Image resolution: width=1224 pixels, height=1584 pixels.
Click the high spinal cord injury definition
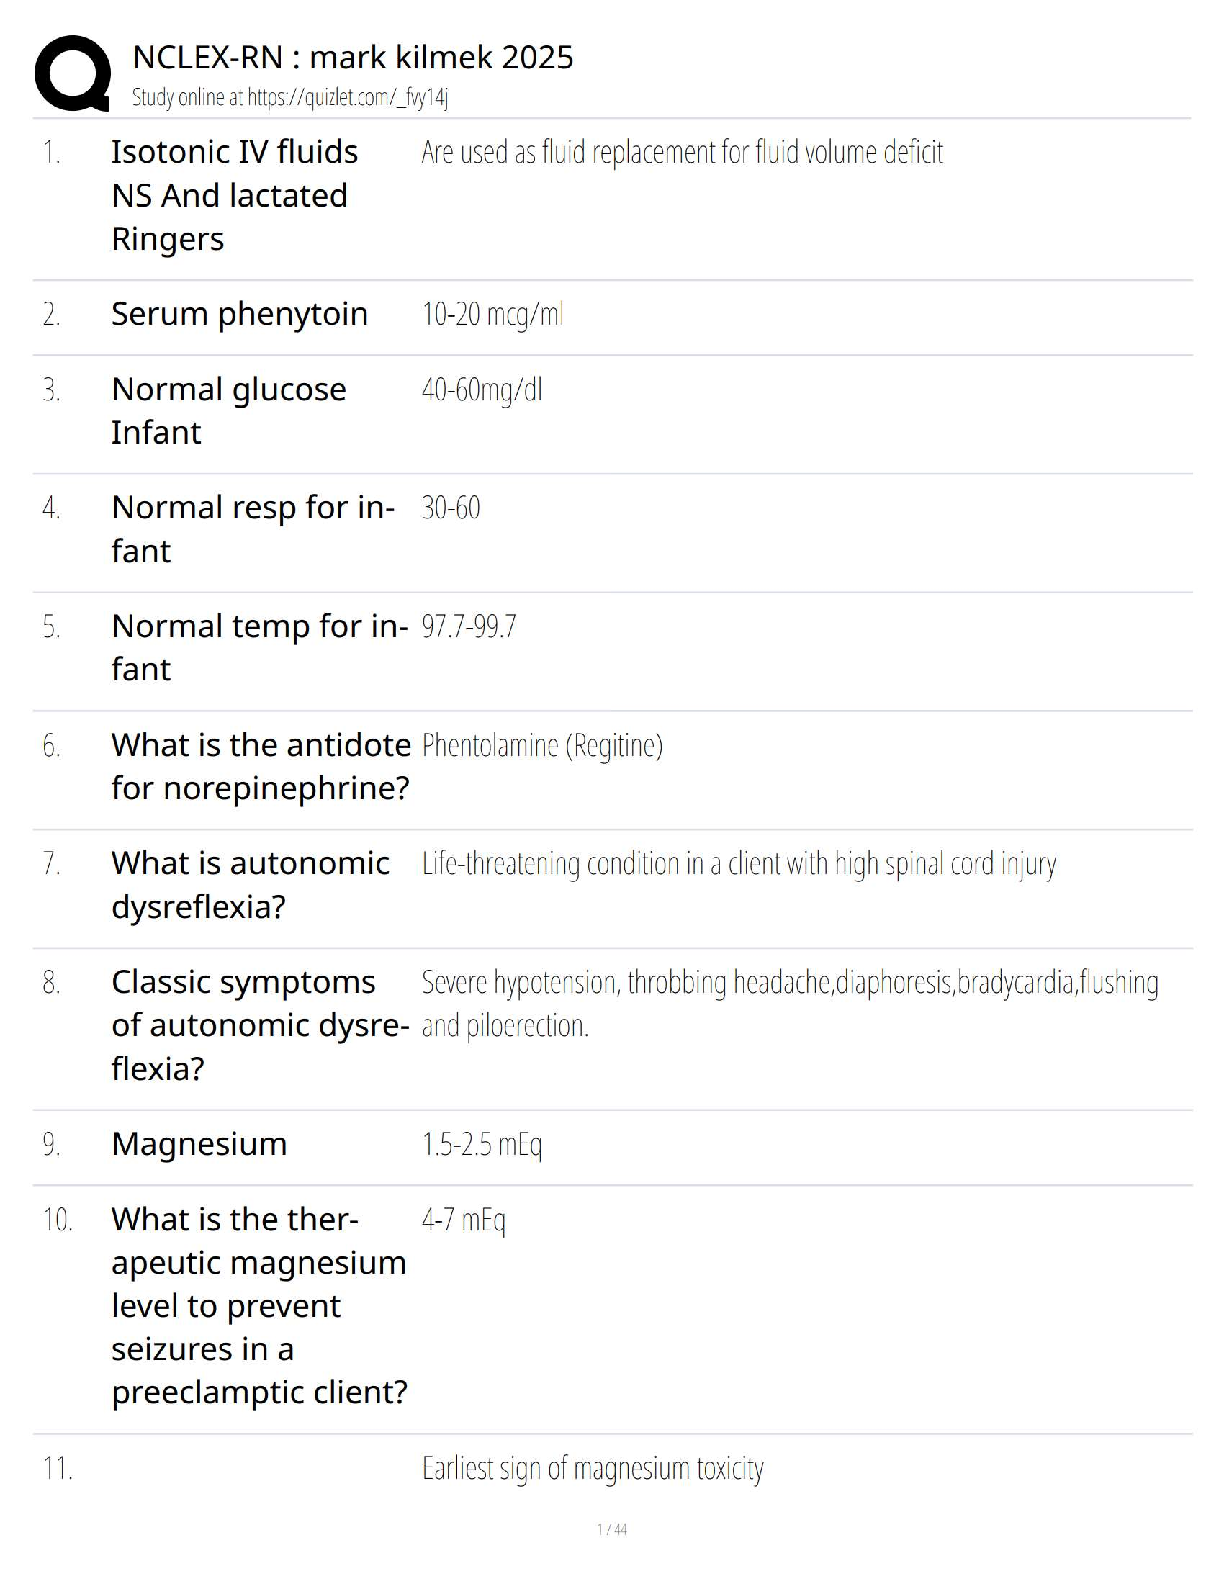coord(738,864)
